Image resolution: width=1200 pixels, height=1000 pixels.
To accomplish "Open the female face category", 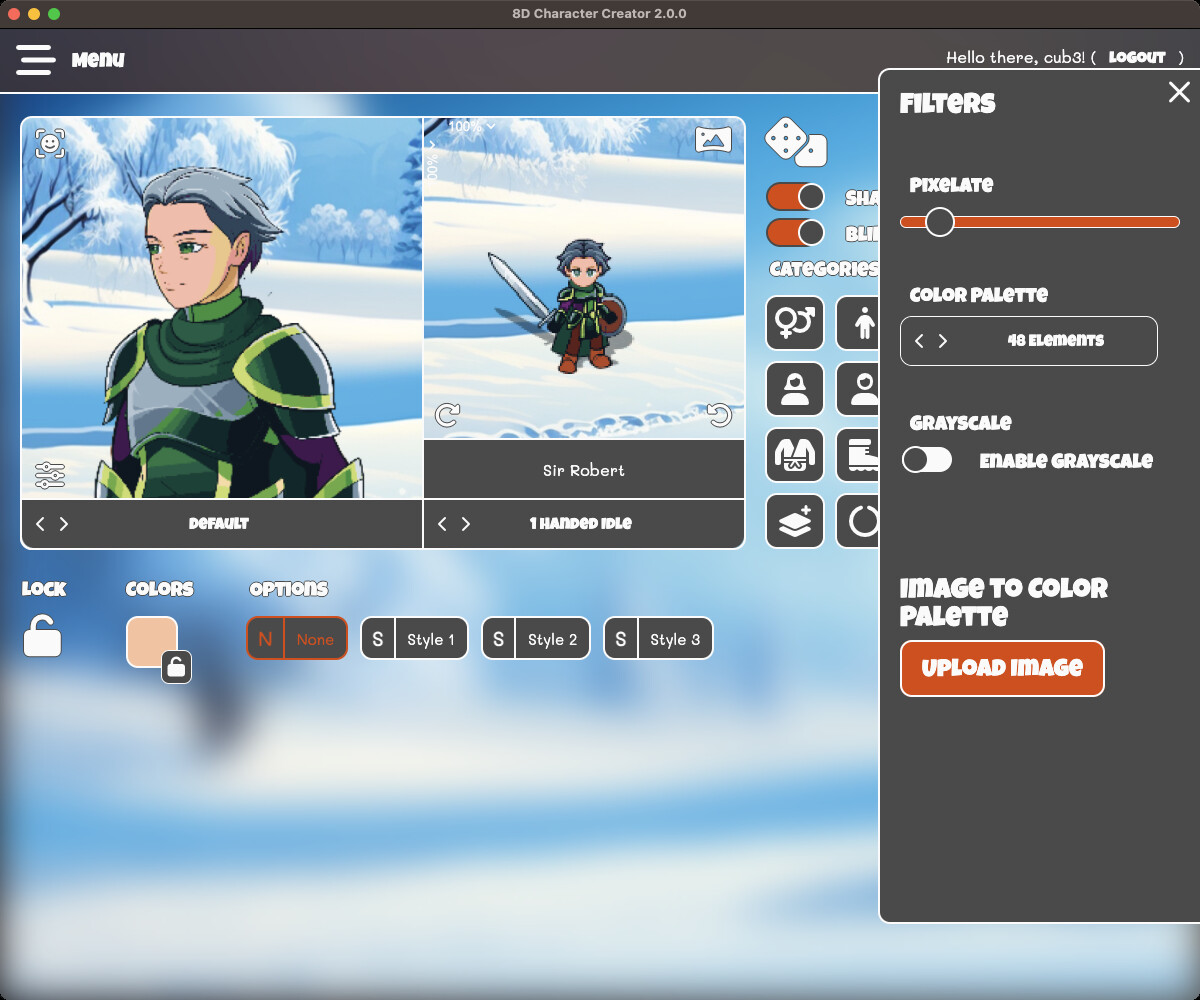I will [795, 389].
